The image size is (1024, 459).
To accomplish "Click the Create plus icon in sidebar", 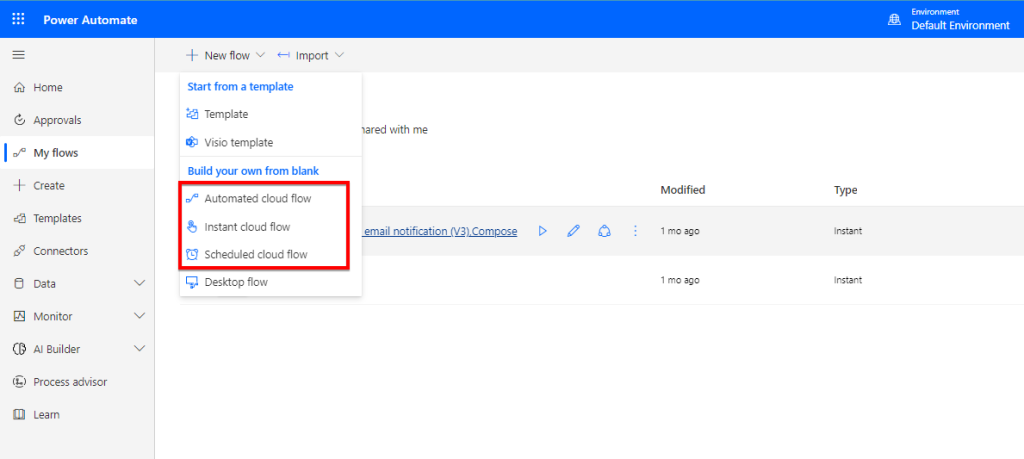I will (20, 185).
